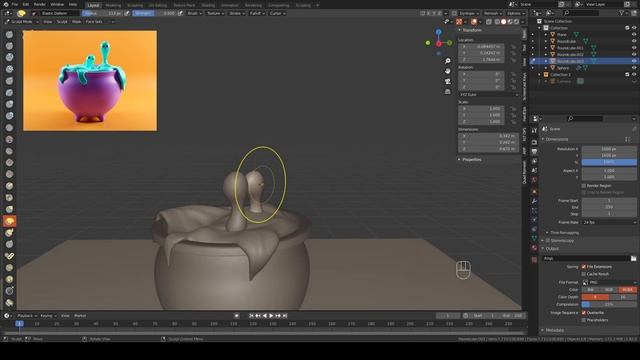The width and height of the screenshot is (640, 360).
Task: Switch to the Layout workspace tab
Action: 93,5
